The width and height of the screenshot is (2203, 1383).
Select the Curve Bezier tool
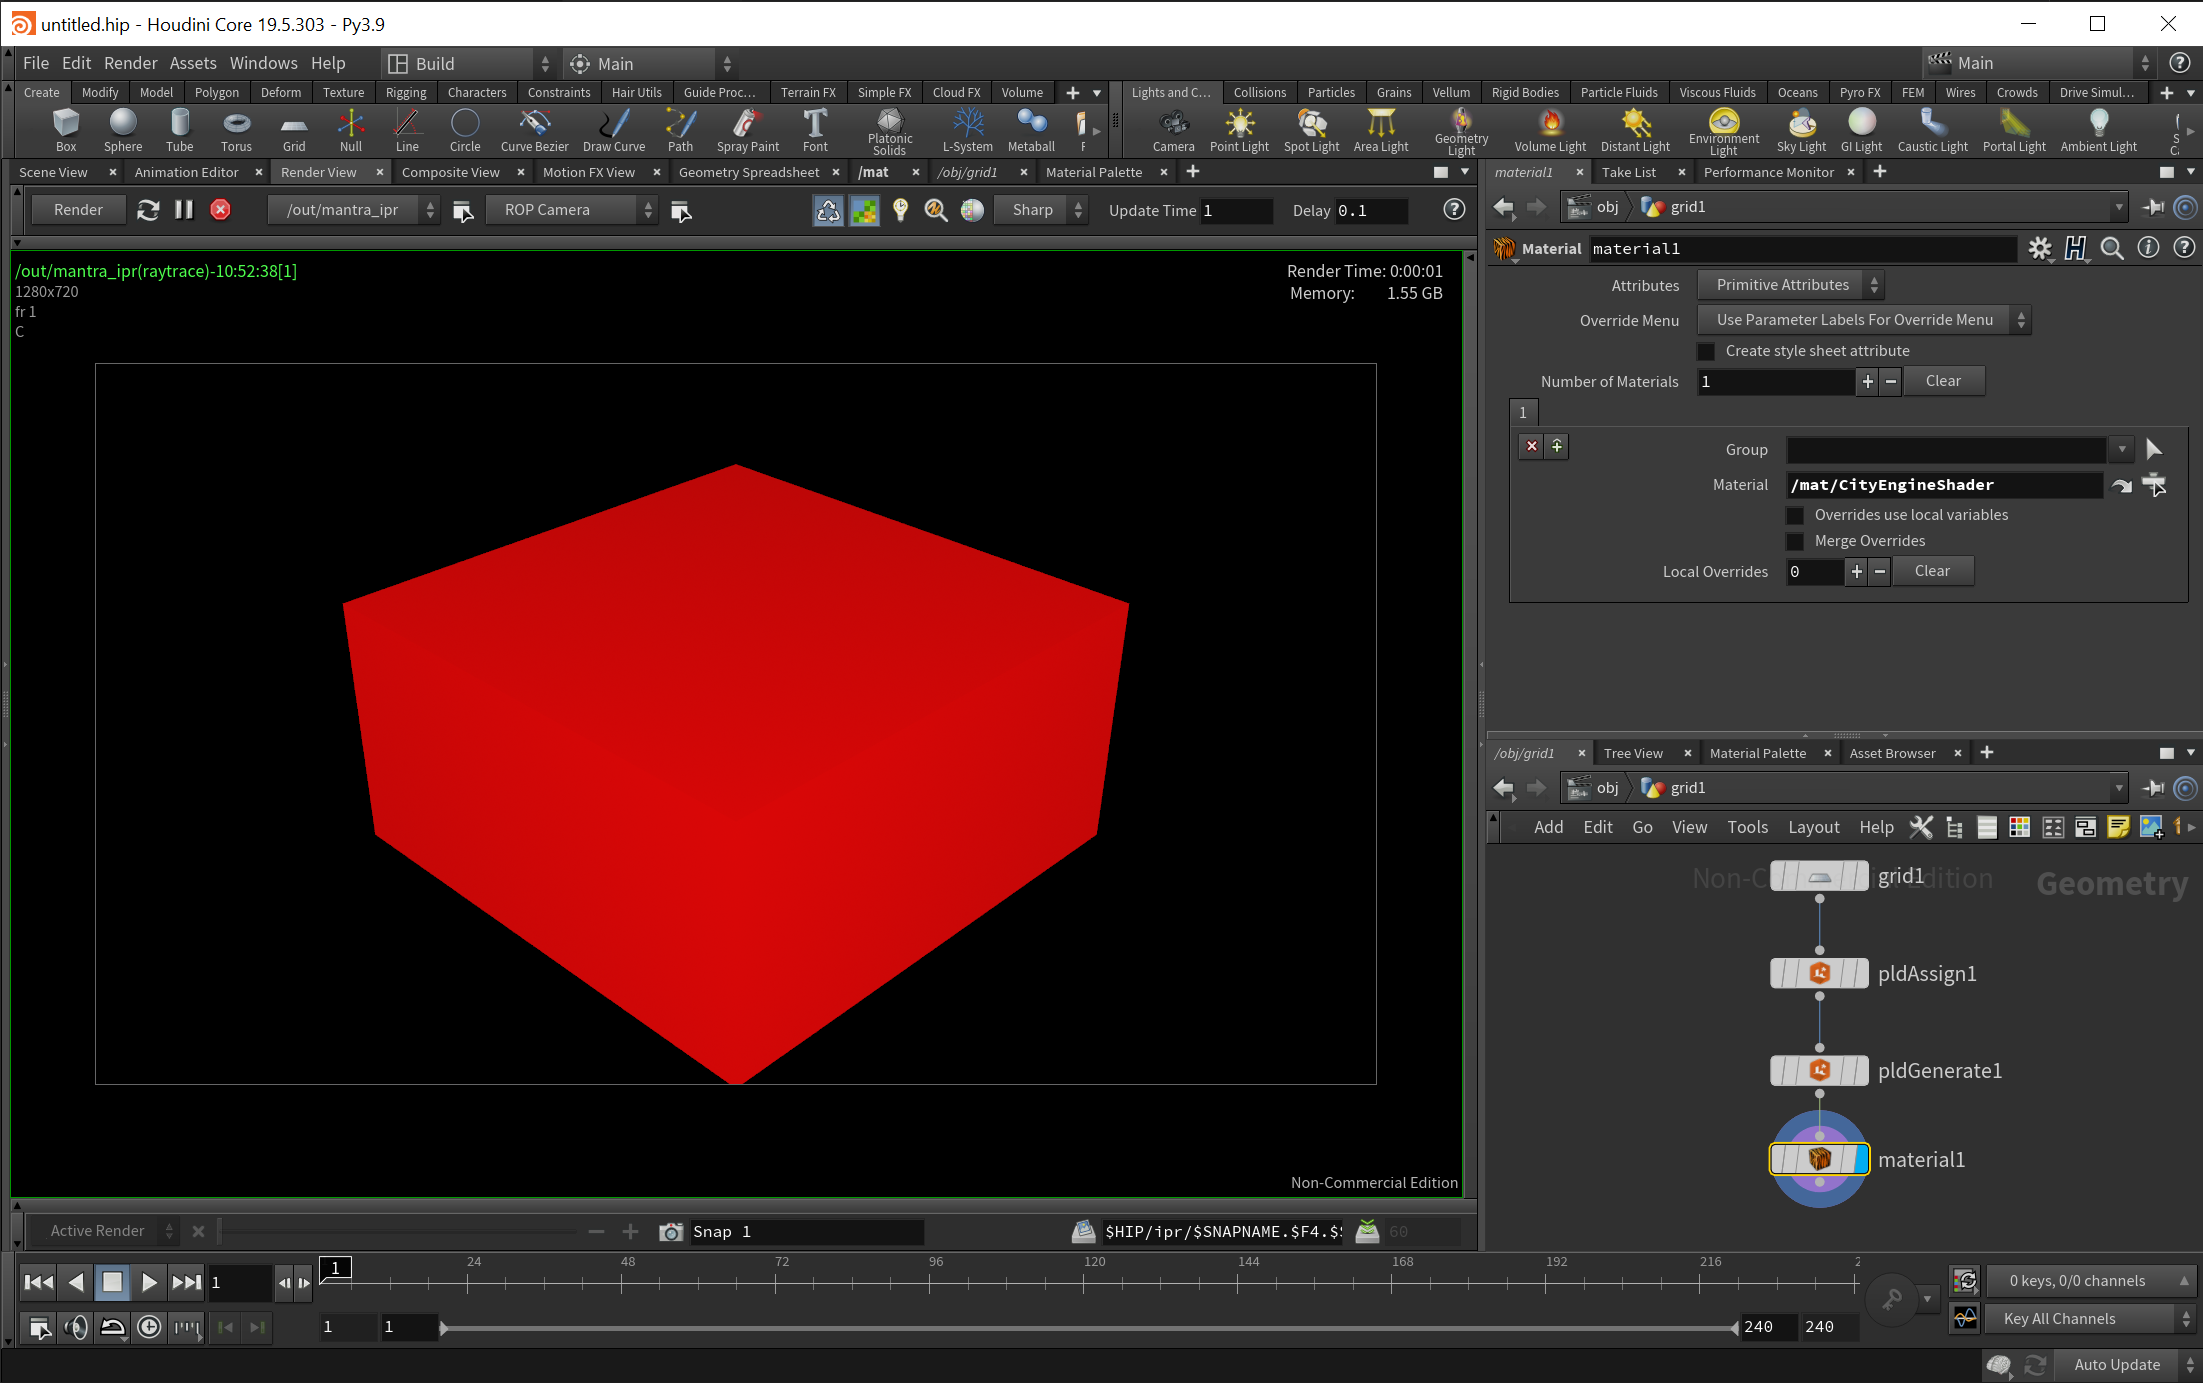coord(534,131)
